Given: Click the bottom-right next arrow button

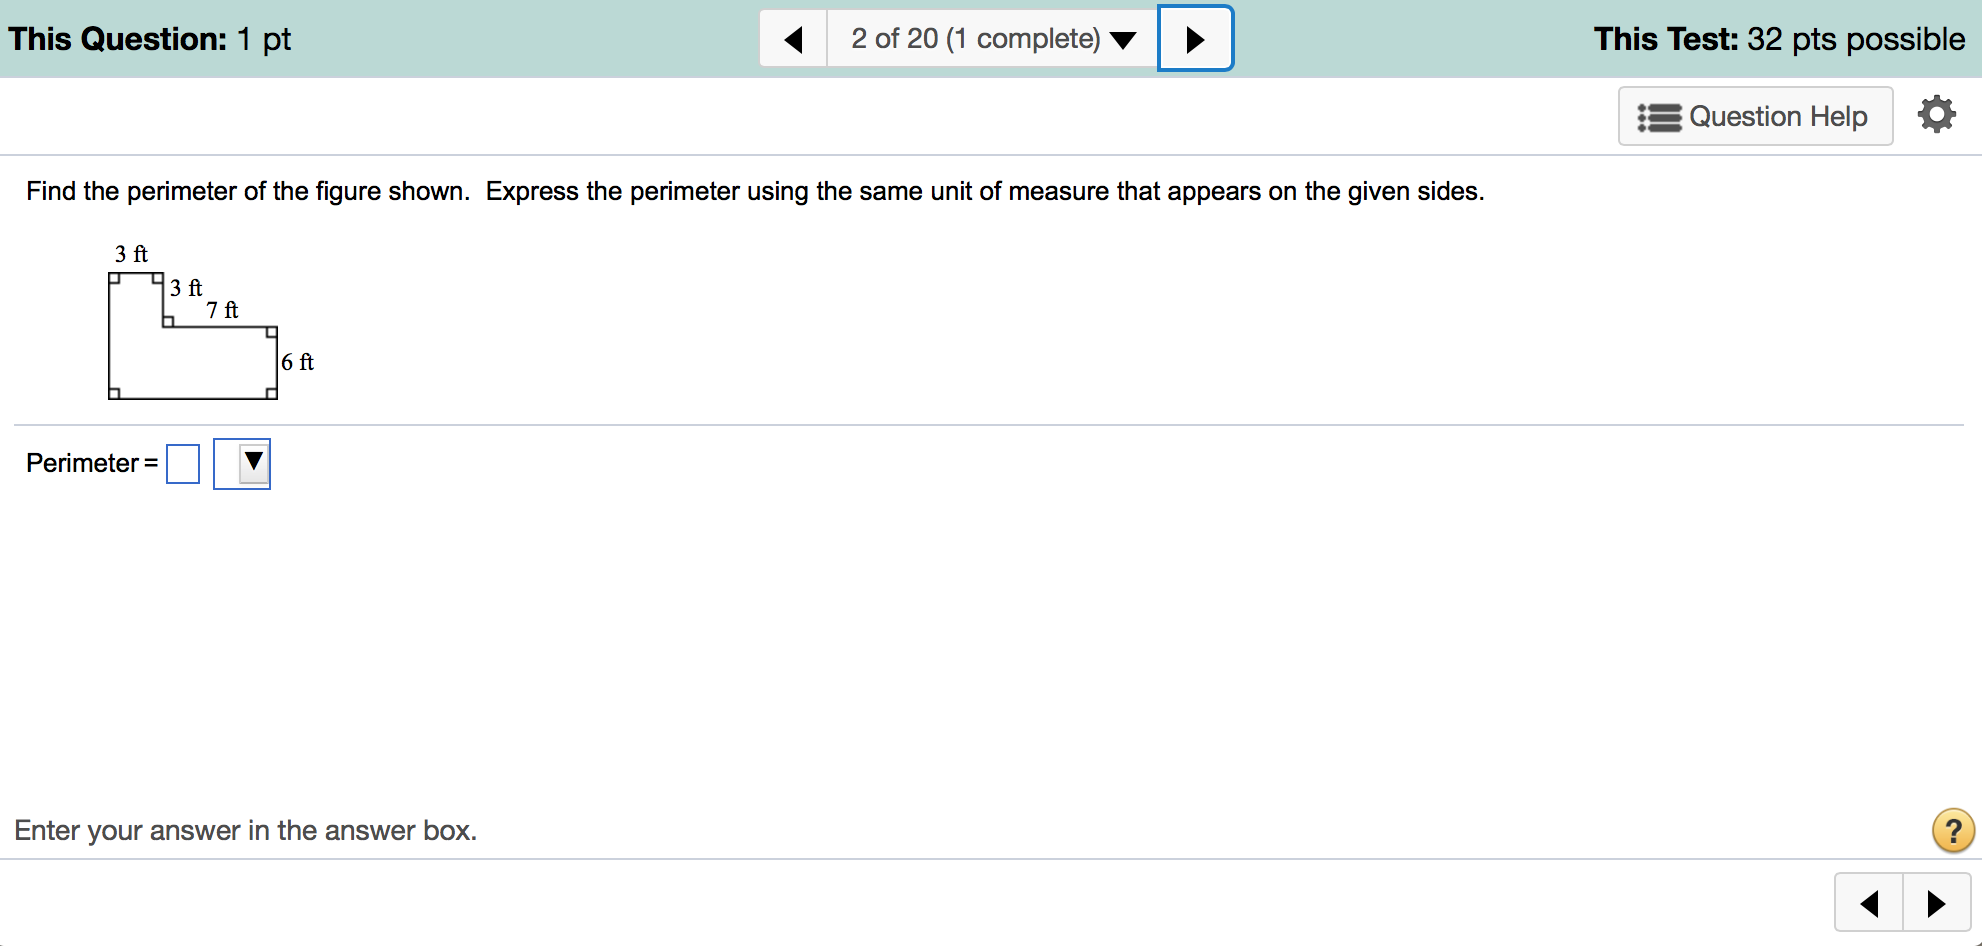Looking at the screenshot, I should [x=1936, y=903].
